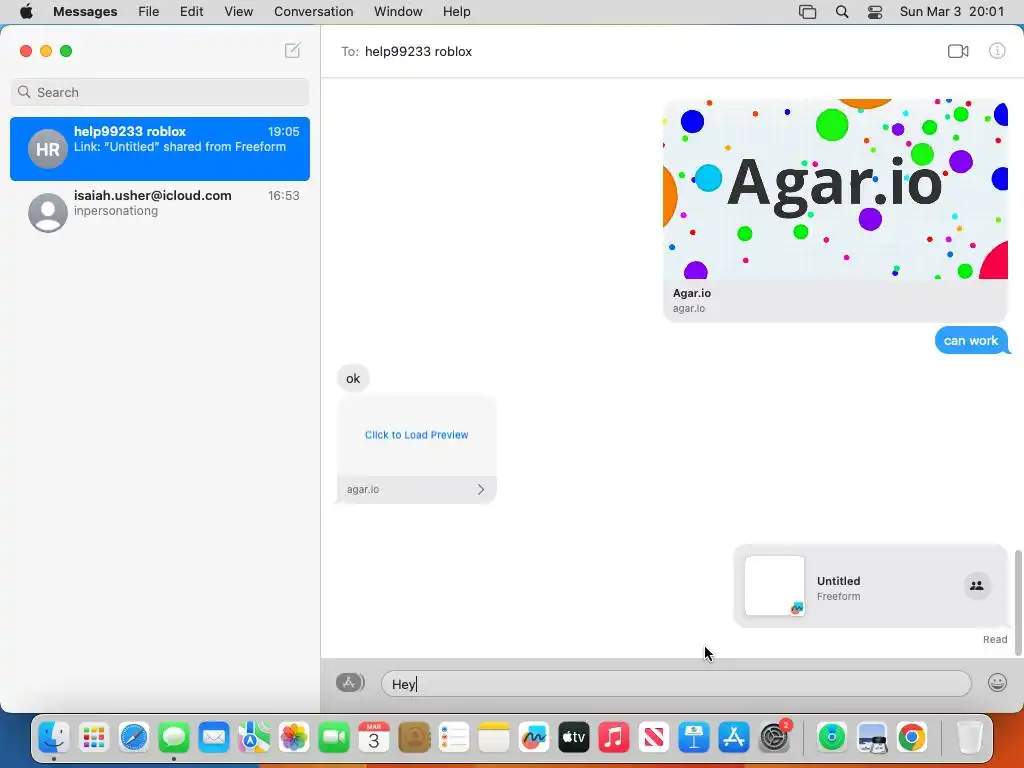1024x768 pixels.
Task: Click the Stage Manager menu bar icon
Action: click(808, 12)
